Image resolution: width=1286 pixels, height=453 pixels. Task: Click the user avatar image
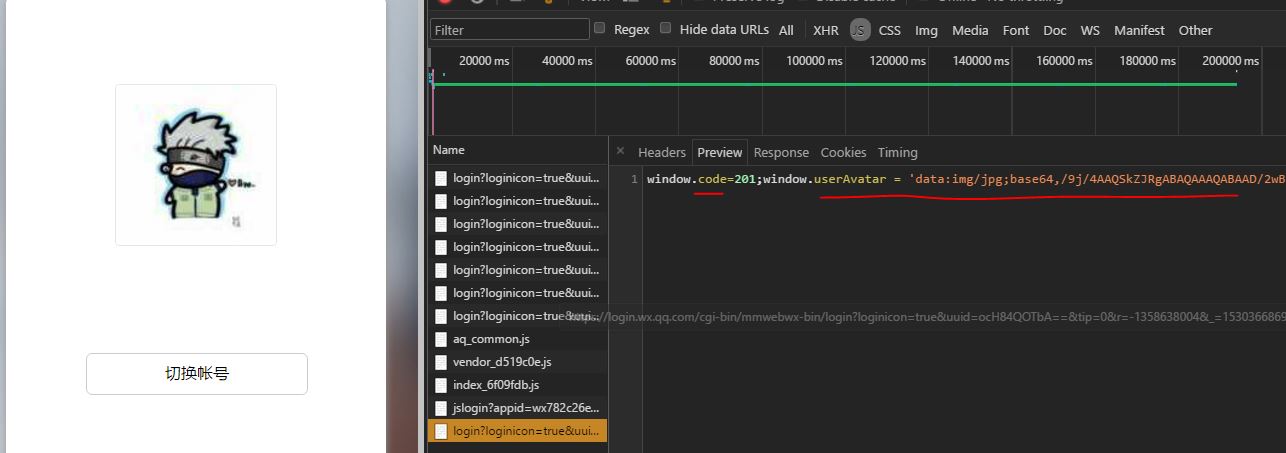[x=196, y=165]
